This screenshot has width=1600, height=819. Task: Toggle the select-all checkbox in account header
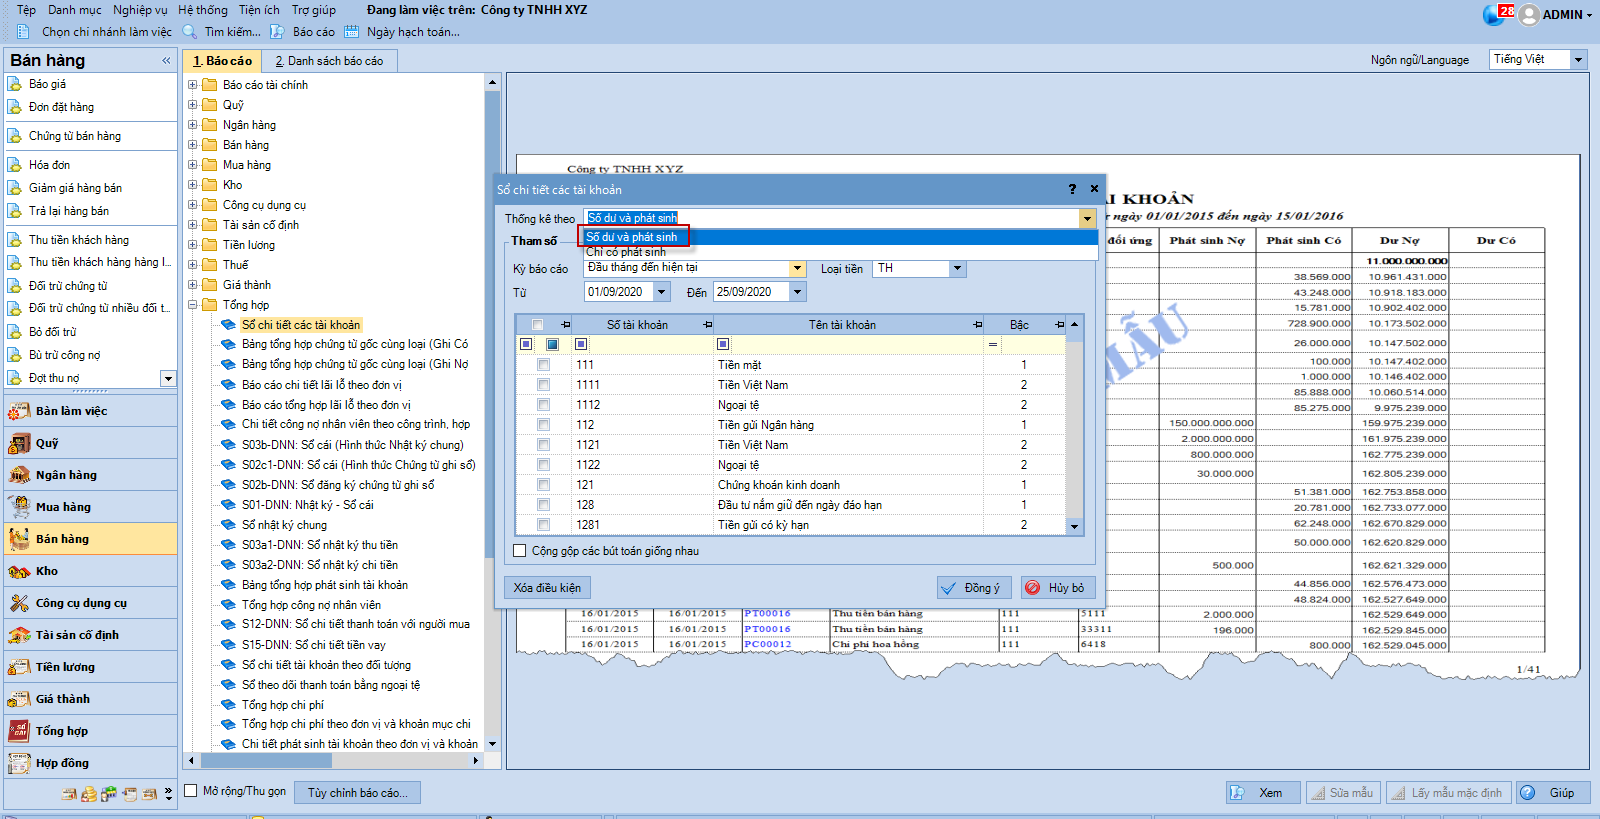pos(538,325)
